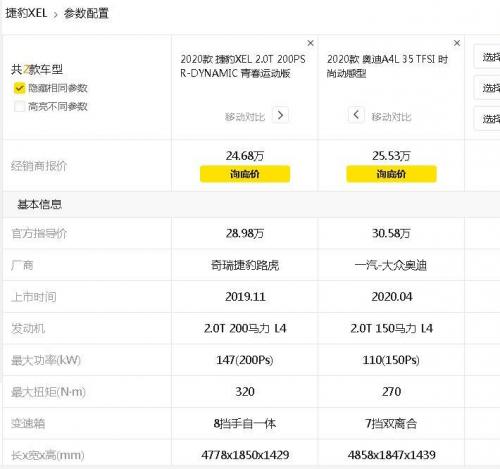Click the 28.98万 official price cell
500x469 pixels.
(245, 233)
